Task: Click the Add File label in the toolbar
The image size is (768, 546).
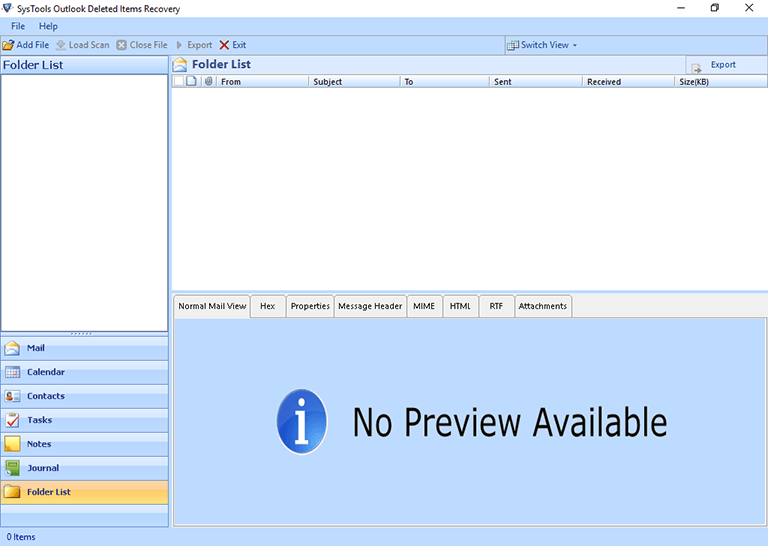Action: pos(33,45)
